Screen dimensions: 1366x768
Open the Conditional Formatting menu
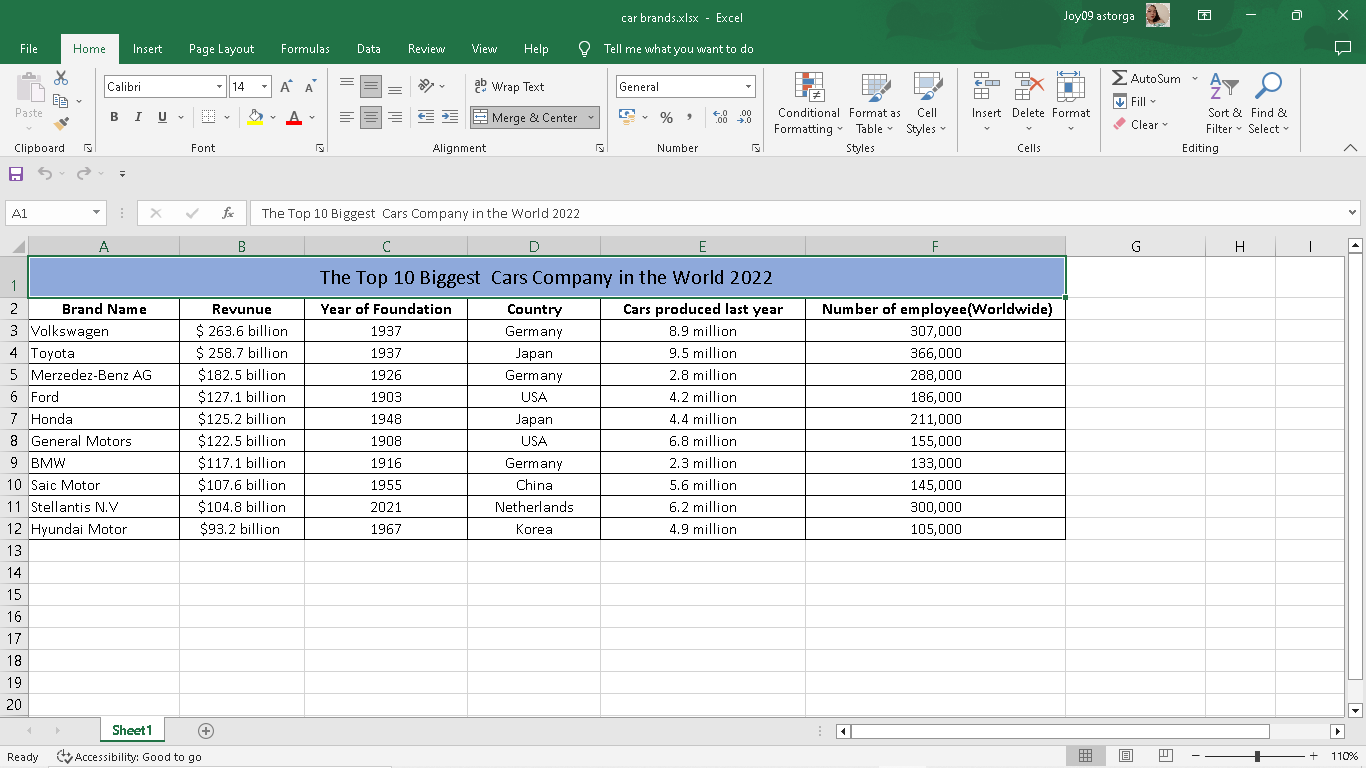pyautogui.click(x=809, y=103)
